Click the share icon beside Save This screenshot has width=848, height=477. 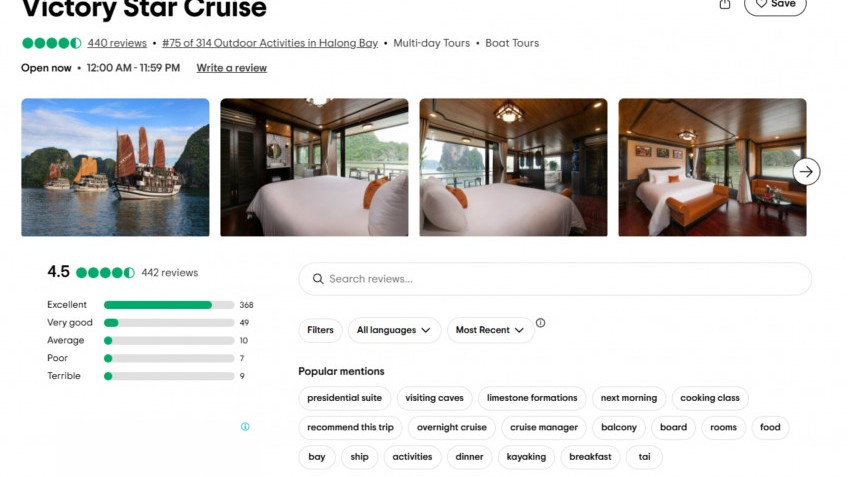coord(725,5)
